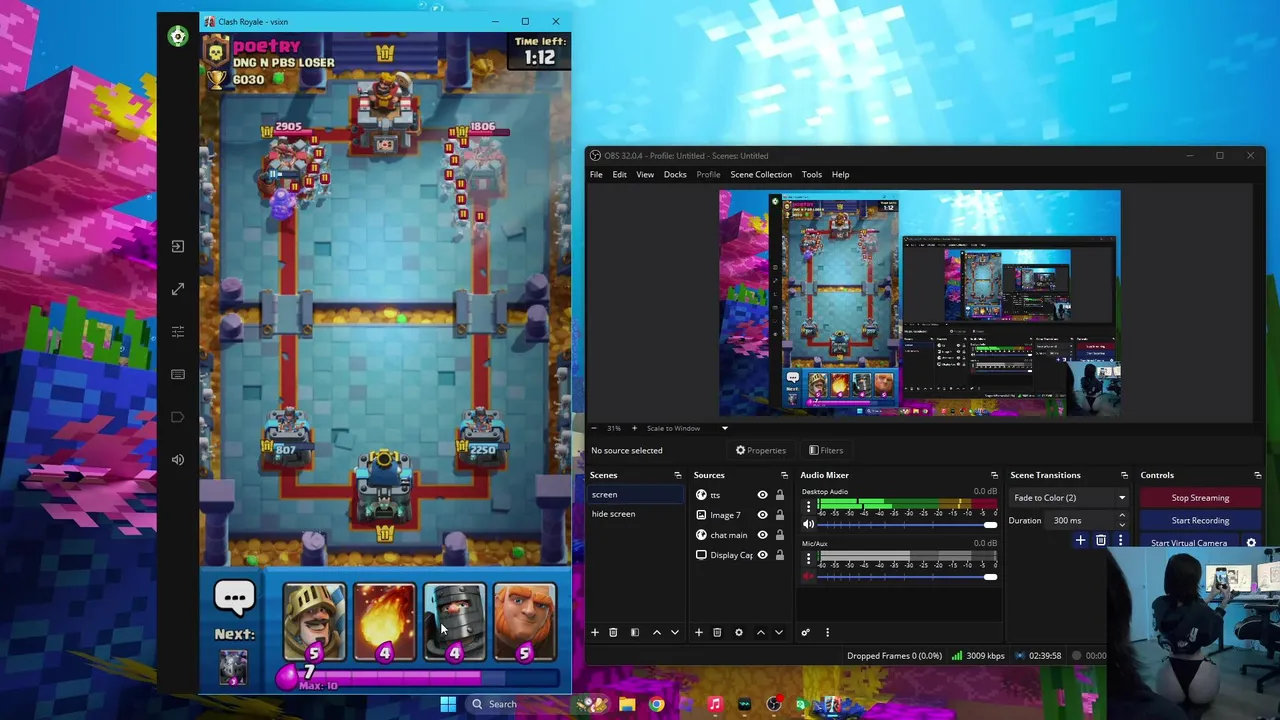Toggle lock on tts source

[x=780, y=495]
